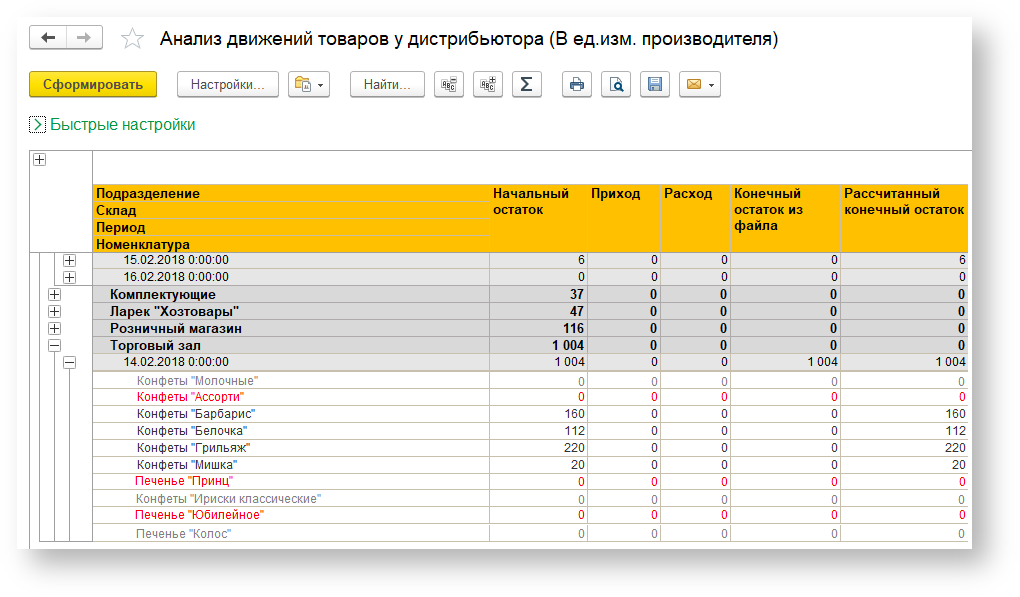1020x597 pixels.
Task: Open print preview icon
Action: (616, 85)
